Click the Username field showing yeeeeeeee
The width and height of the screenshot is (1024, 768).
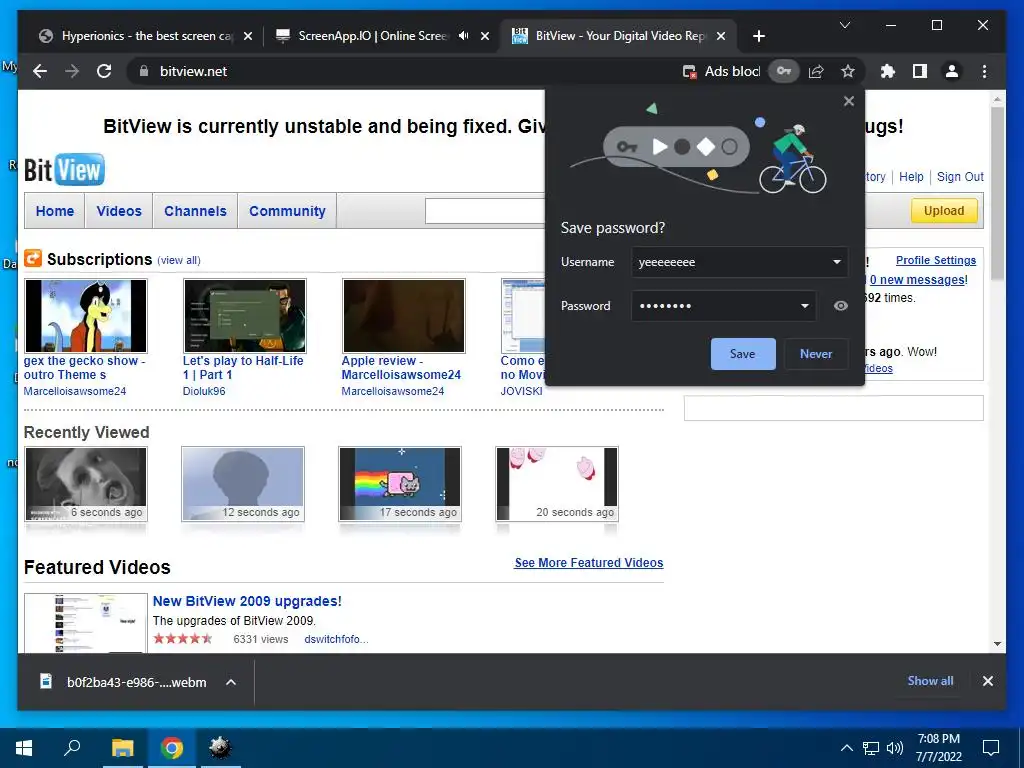point(740,262)
